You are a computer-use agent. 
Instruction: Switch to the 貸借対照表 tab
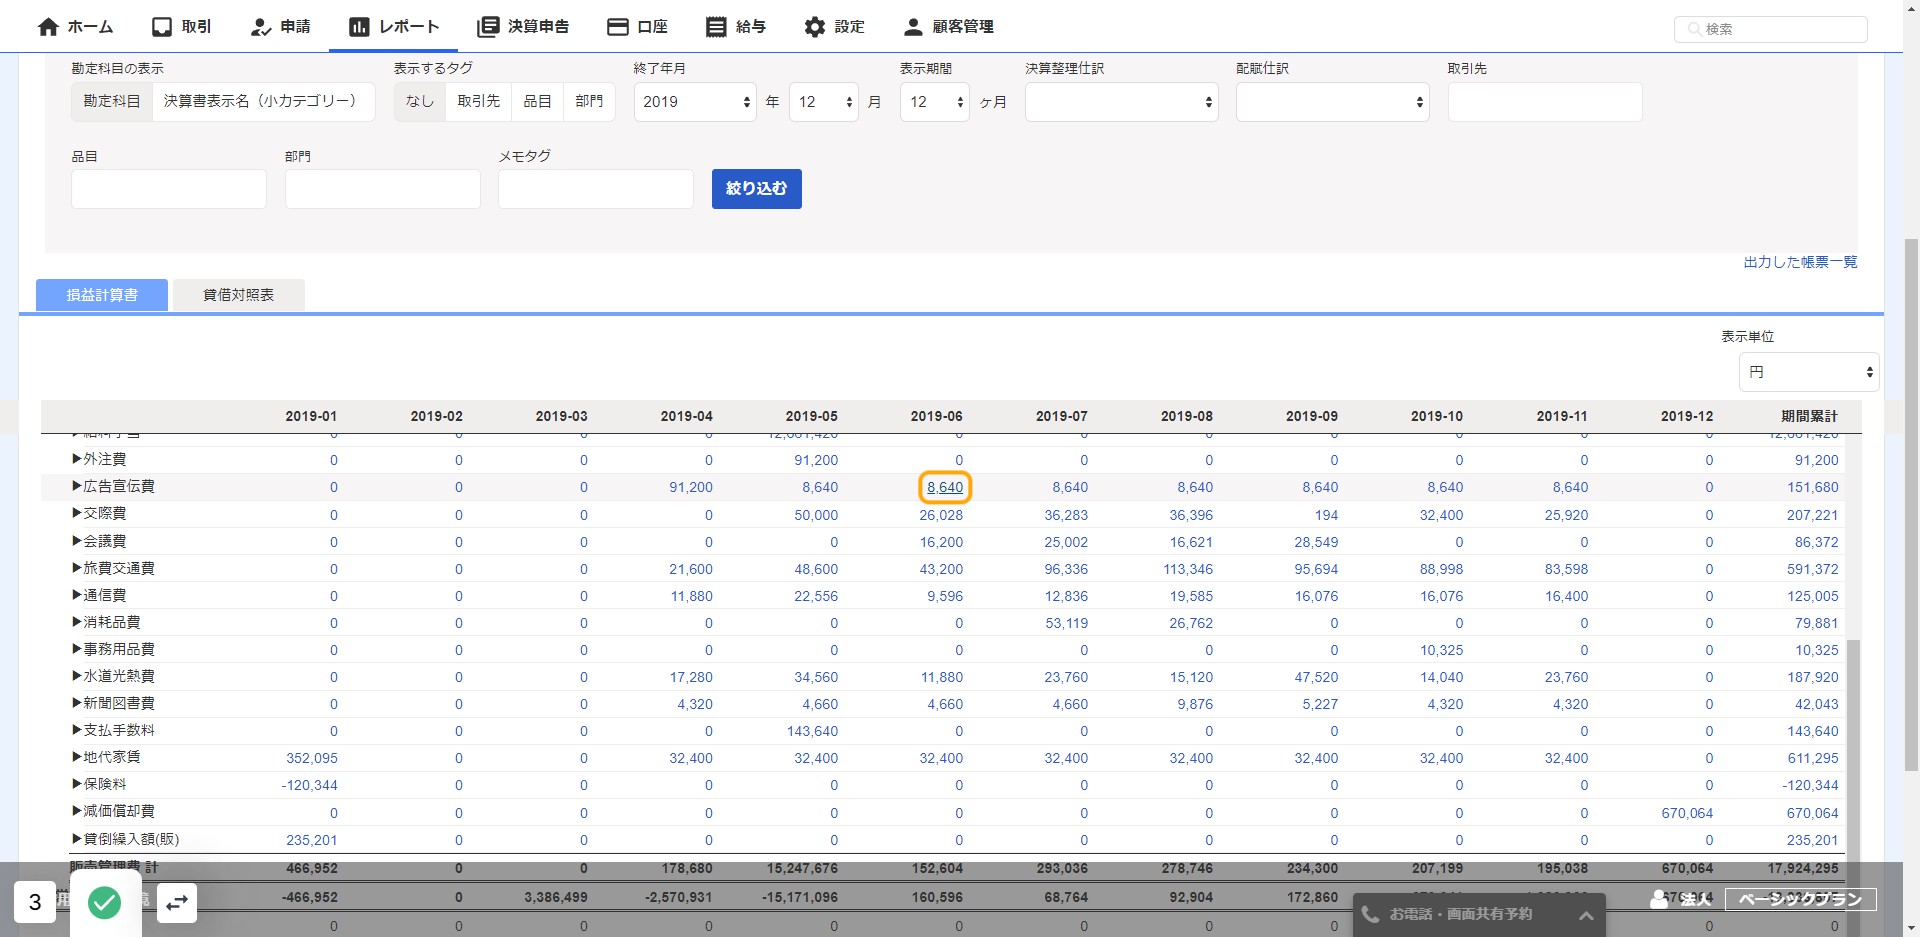239,295
